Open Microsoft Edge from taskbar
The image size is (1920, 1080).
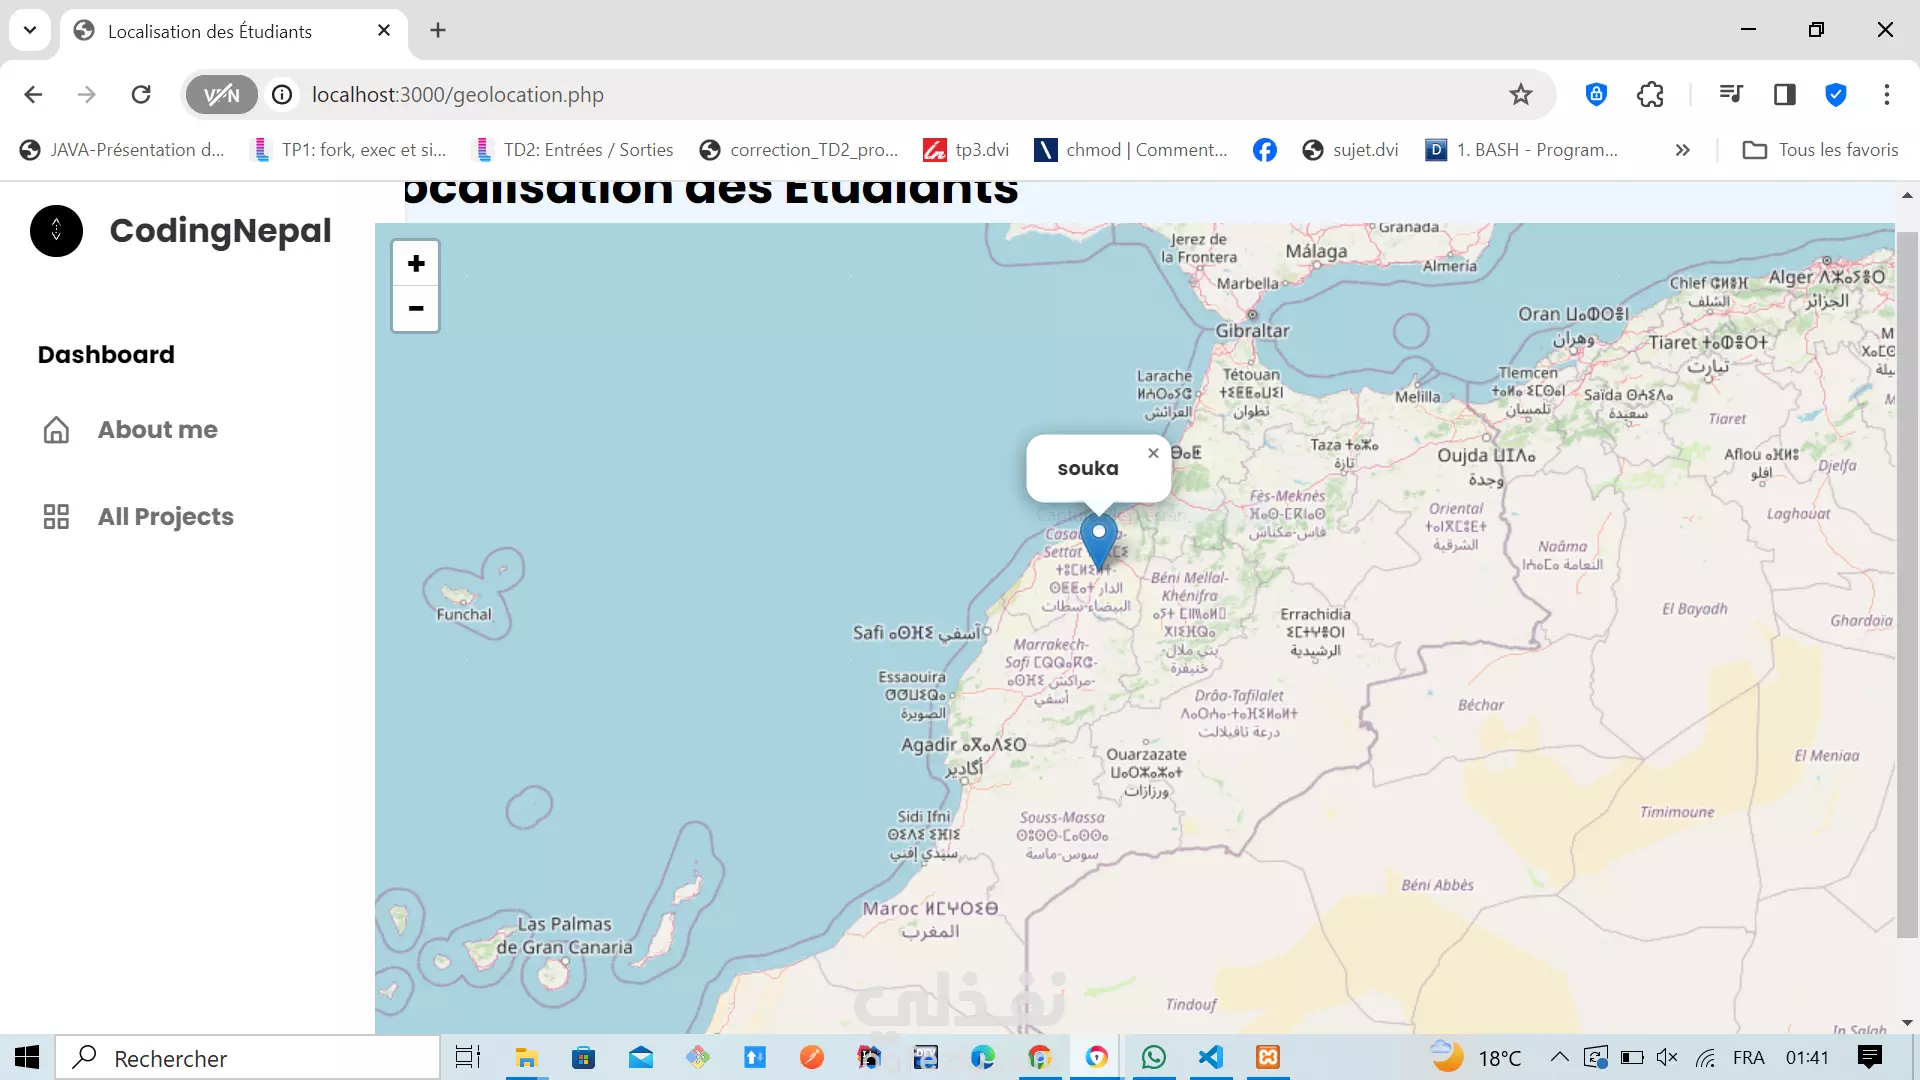983,1058
